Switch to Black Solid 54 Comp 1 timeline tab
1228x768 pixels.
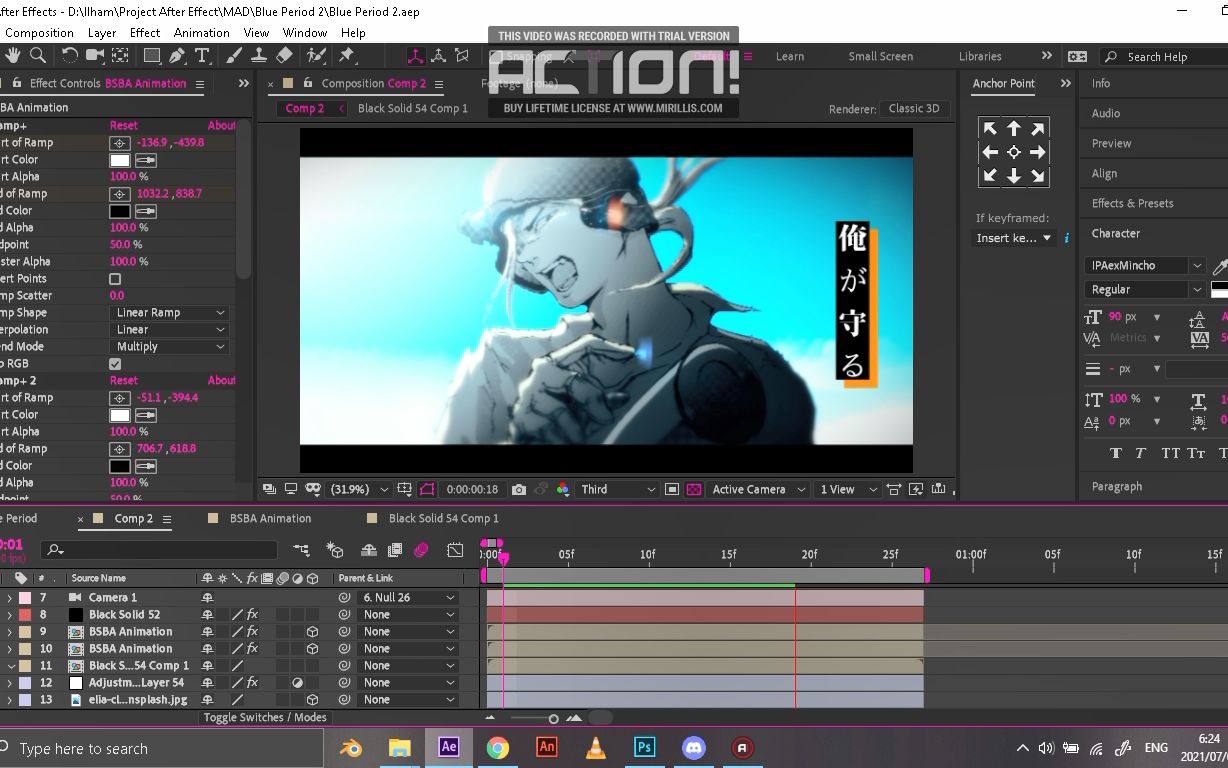(443, 518)
